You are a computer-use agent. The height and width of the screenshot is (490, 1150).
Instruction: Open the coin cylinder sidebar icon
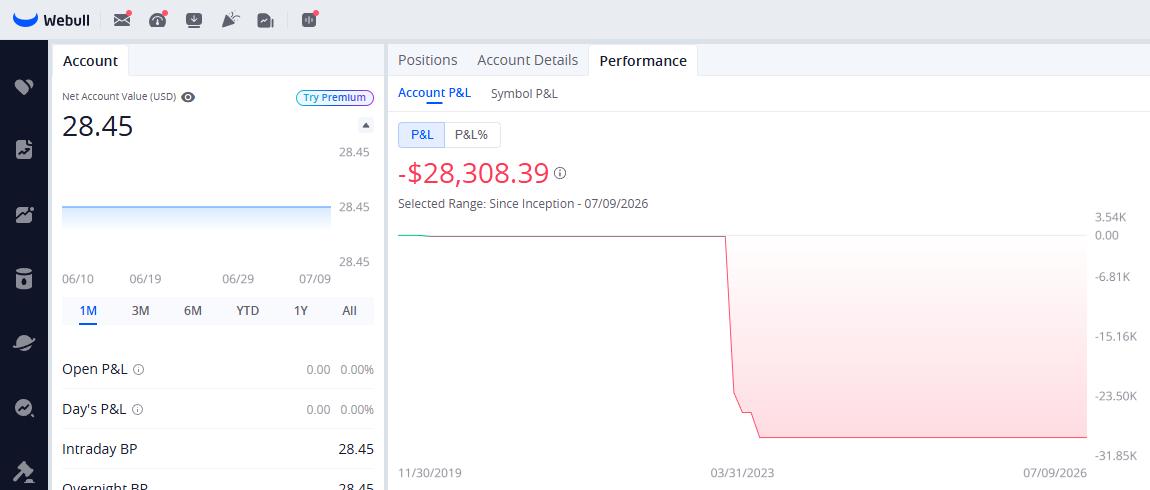(24, 279)
